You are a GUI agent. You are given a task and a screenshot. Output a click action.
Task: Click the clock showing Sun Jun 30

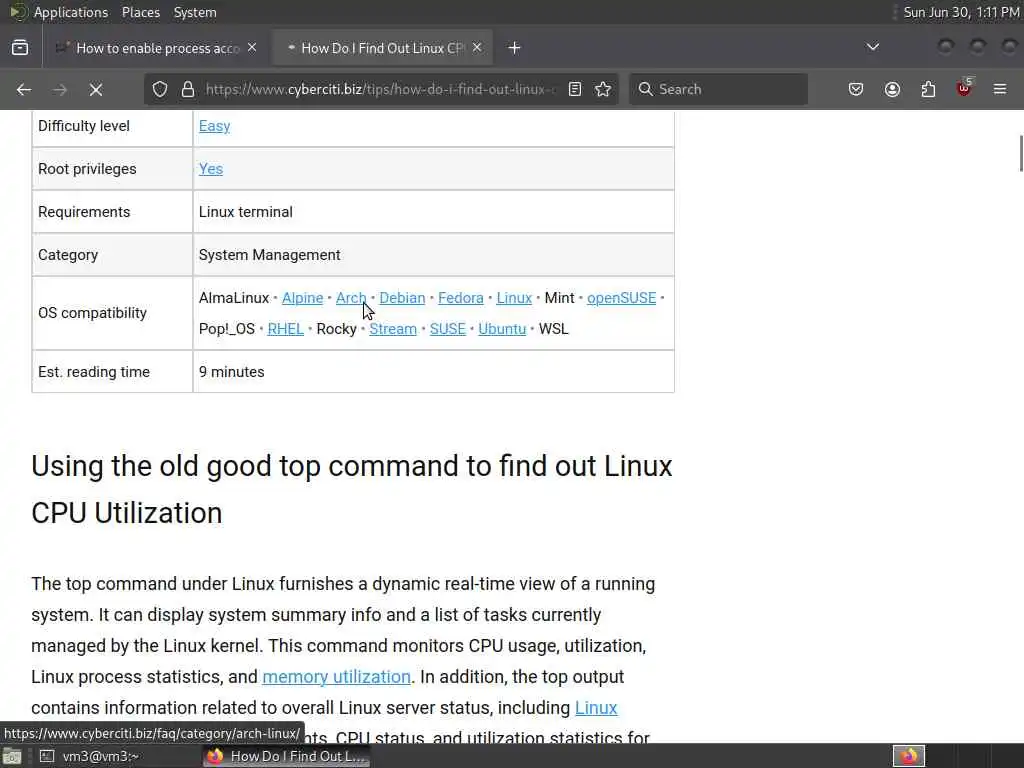pos(961,12)
